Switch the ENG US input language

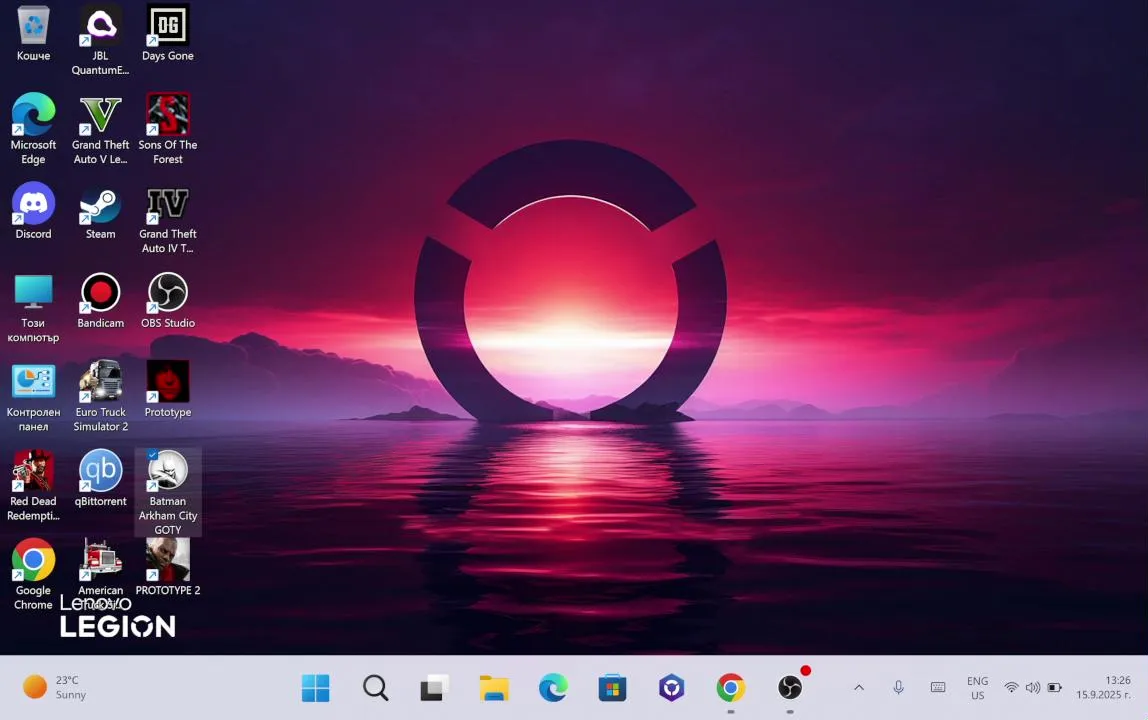(977, 688)
